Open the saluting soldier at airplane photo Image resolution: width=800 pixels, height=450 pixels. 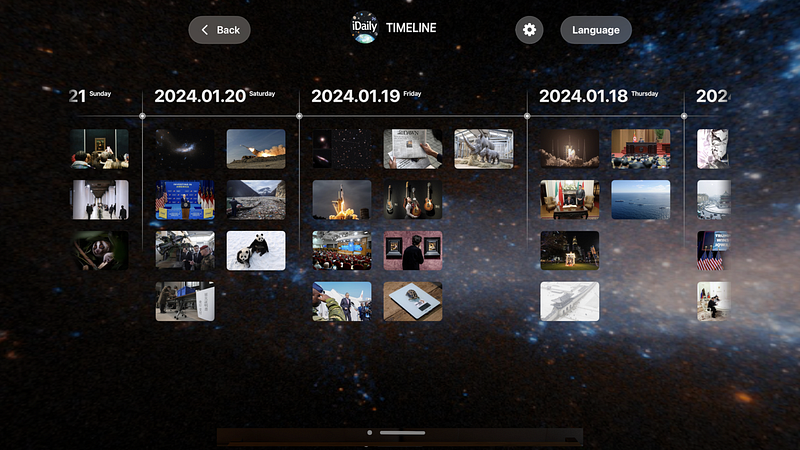(342, 302)
